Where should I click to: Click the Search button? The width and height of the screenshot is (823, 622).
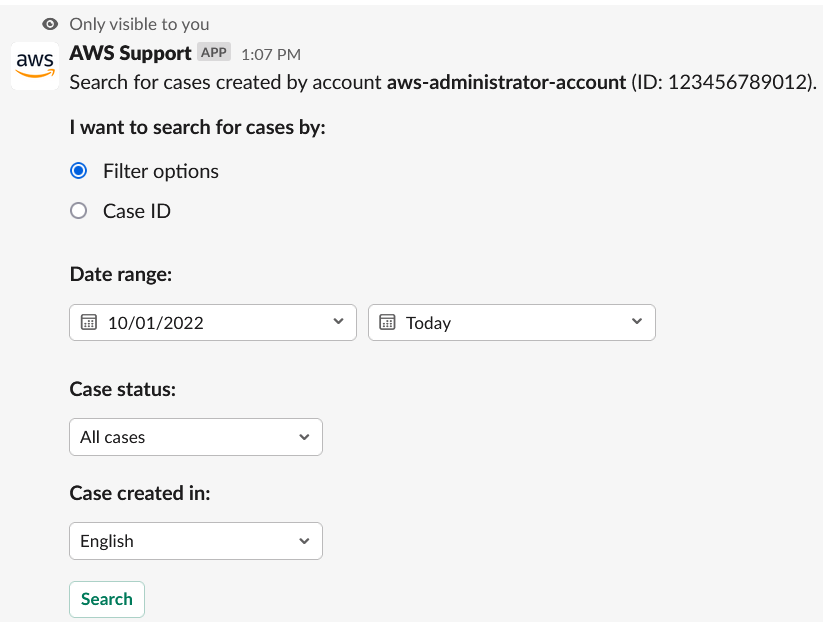[106, 598]
